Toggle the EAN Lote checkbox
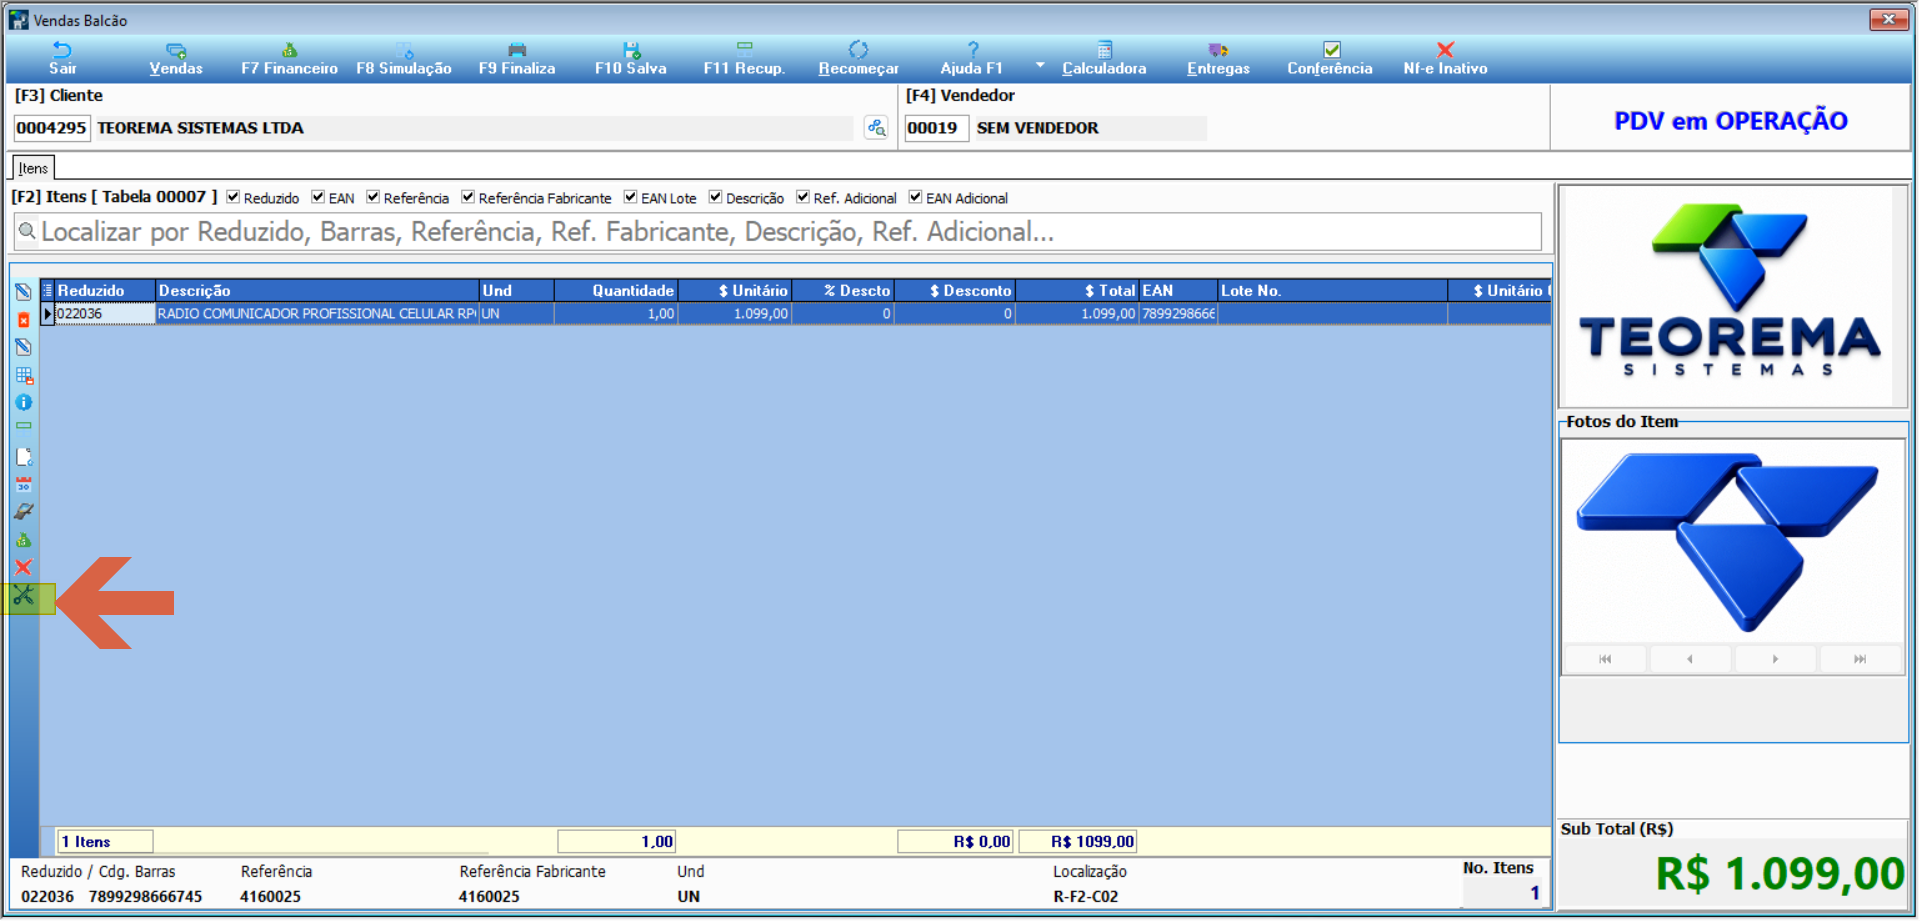The width and height of the screenshot is (1920, 921). pyautogui.click(x=631, y=197)
